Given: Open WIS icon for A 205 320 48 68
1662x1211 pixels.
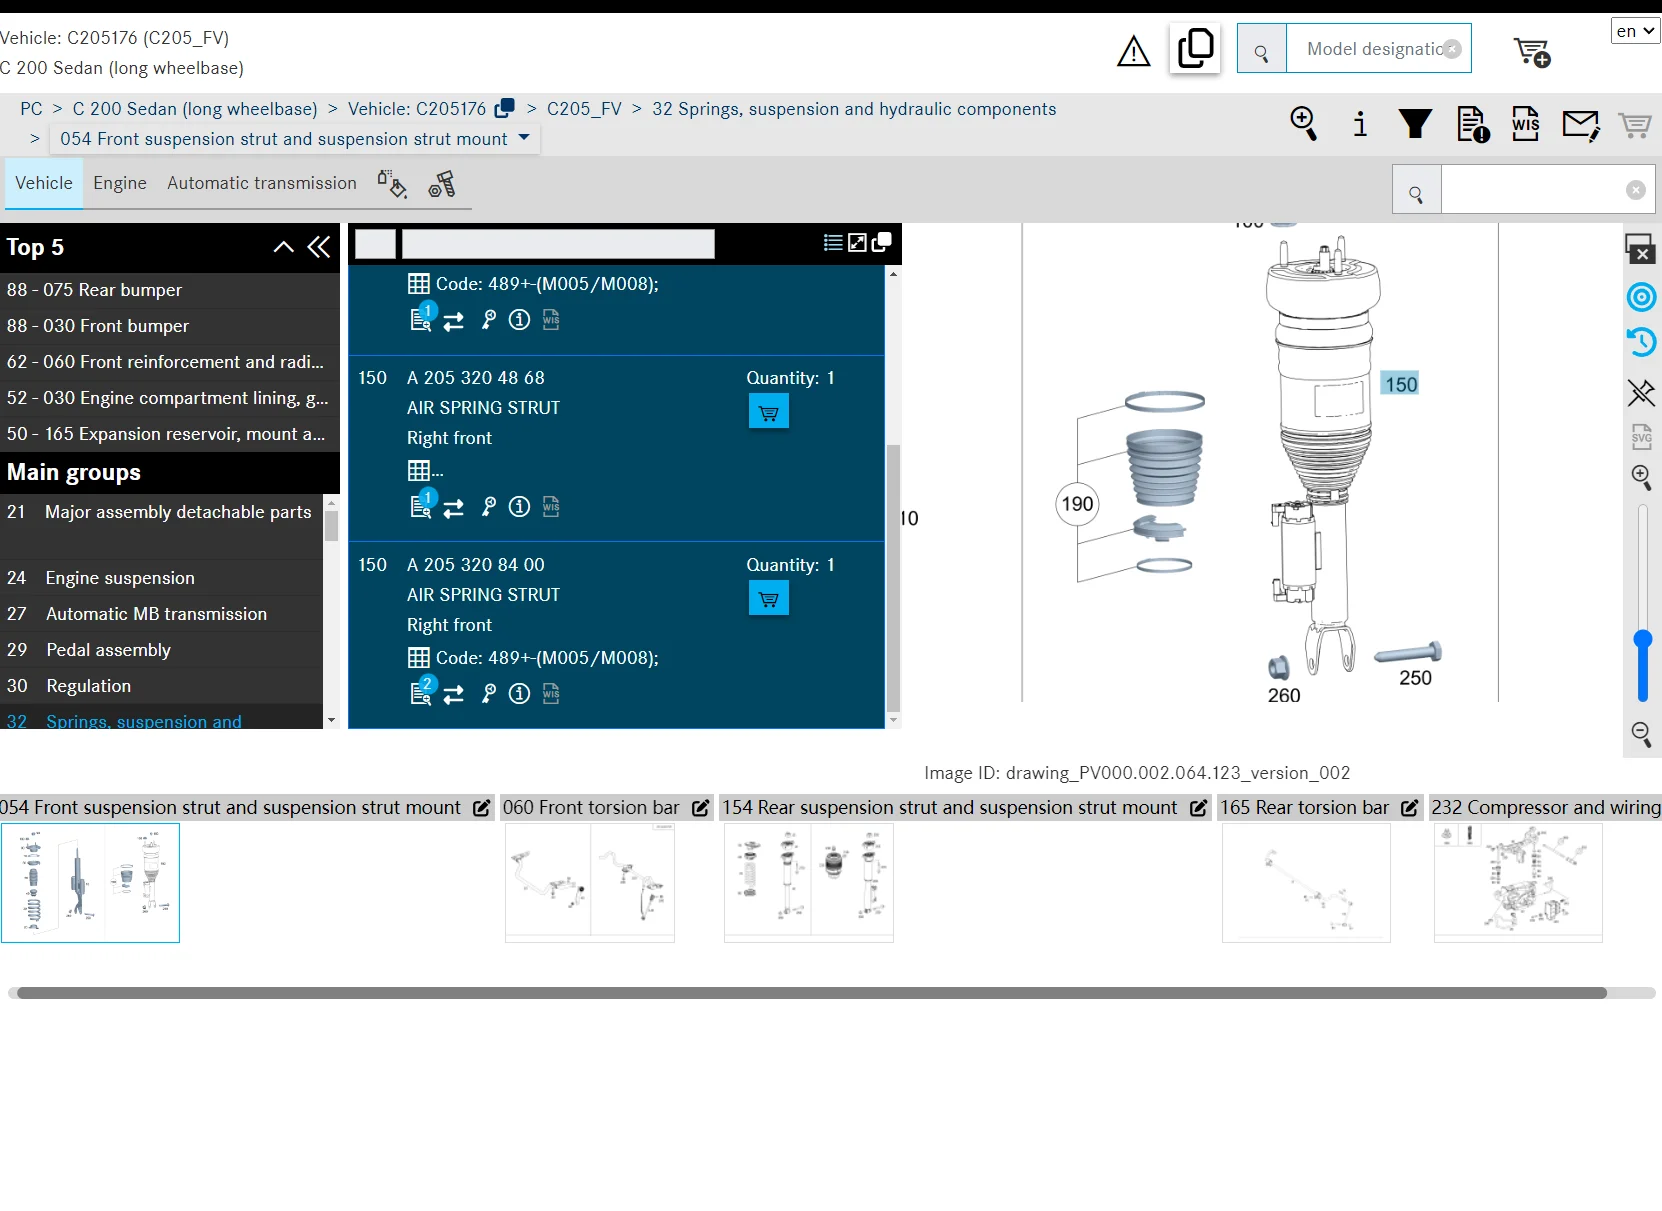Looking at the screenshot, I should pyautogui.click(x=551, y=507).
